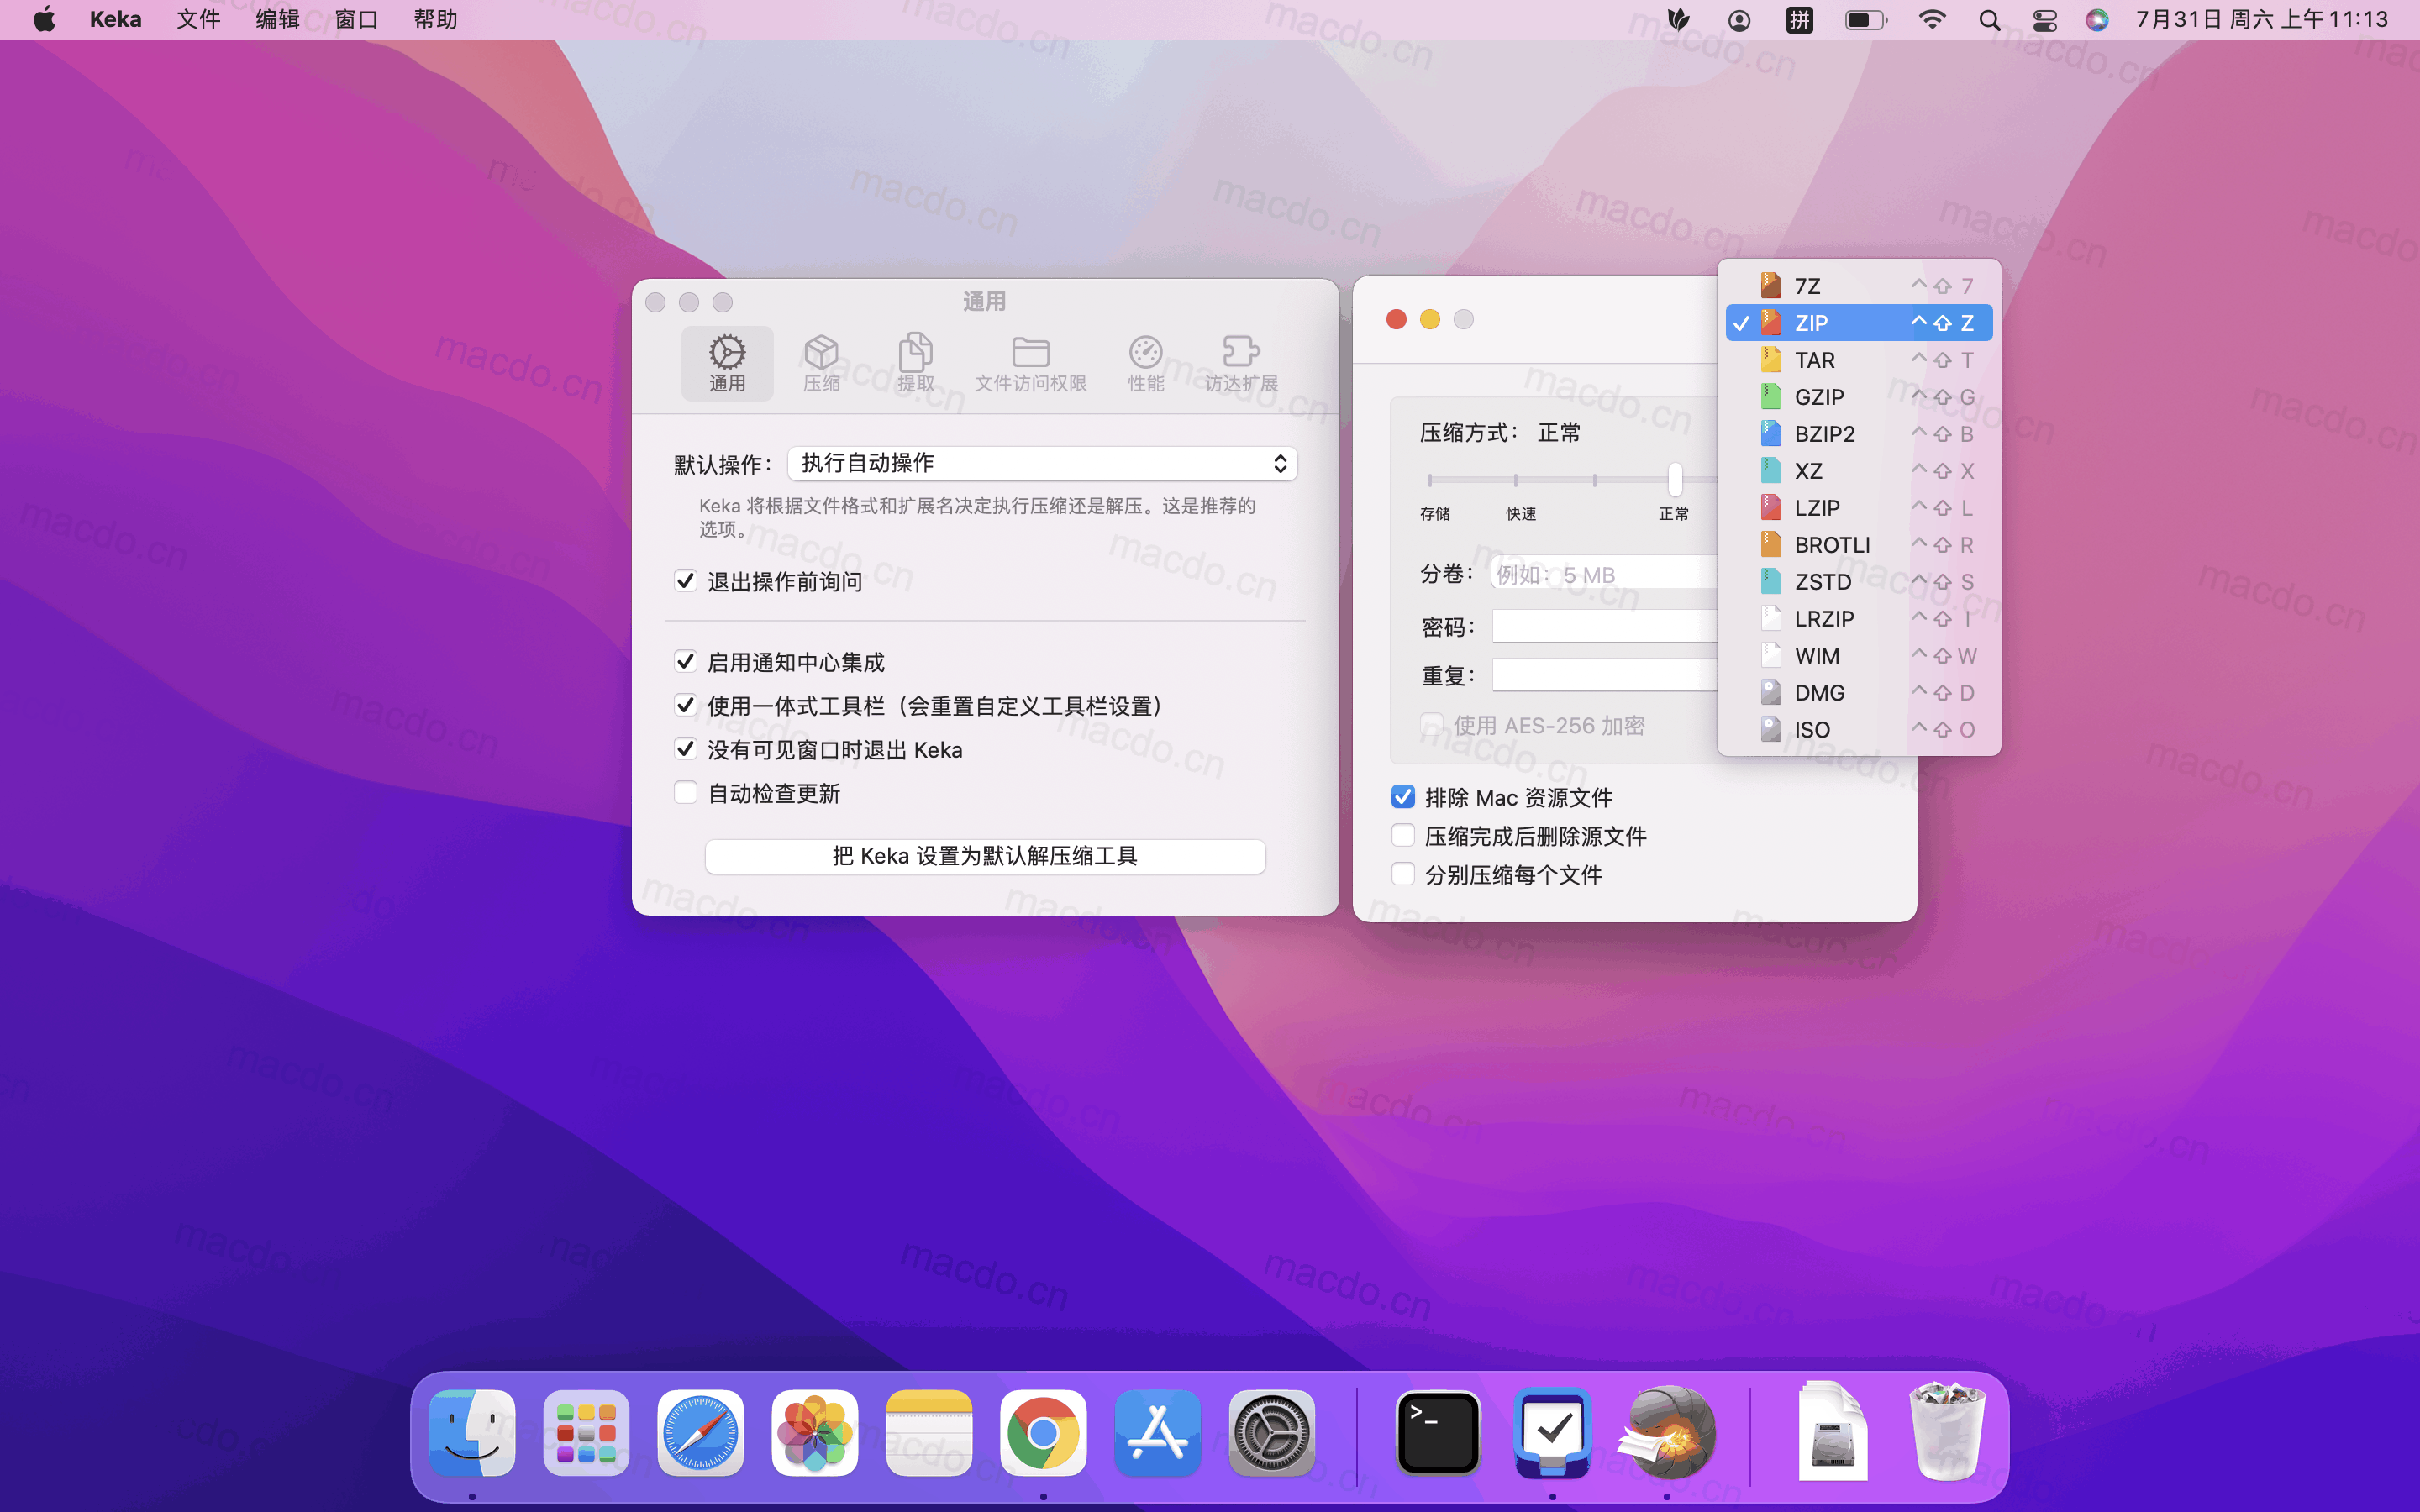This screenshot has height=1512, width=2420.
Task: Click 把 Keka 设置为默认解压缩工具 button
Action: 985,856
